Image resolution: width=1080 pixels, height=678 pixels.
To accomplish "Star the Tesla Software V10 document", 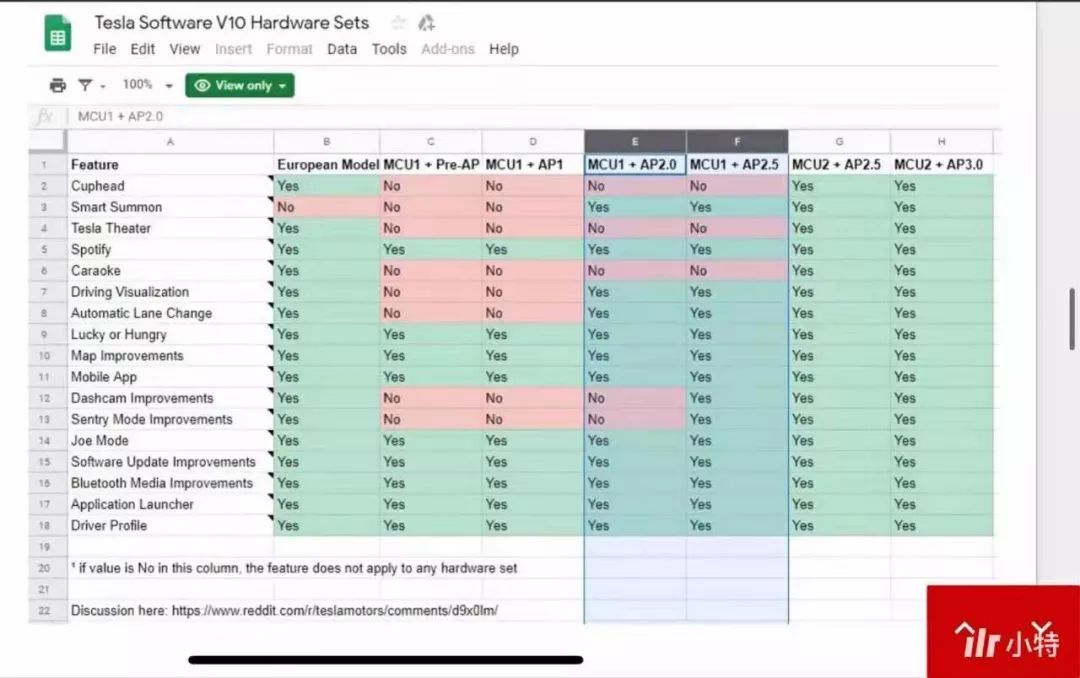I will 398,23.
